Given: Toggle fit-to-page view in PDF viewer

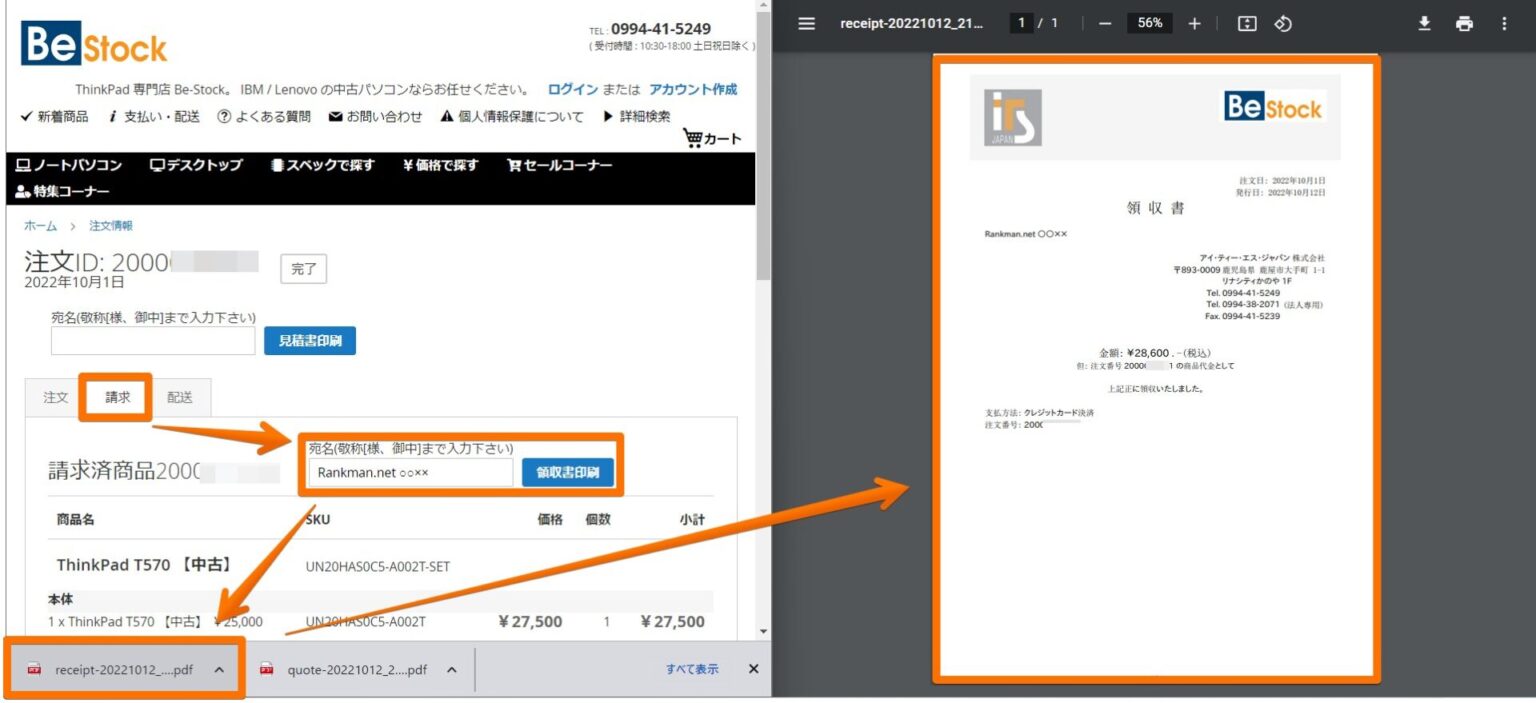Looking at the screenshot, I should tap(1246, 22).
